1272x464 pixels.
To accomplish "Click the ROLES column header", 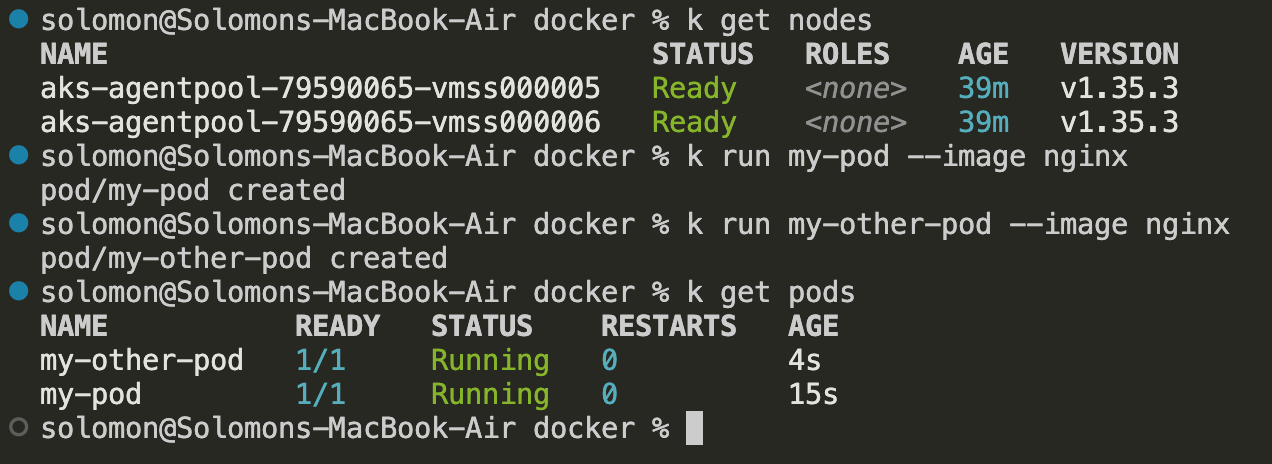I will tap(847, 54).
